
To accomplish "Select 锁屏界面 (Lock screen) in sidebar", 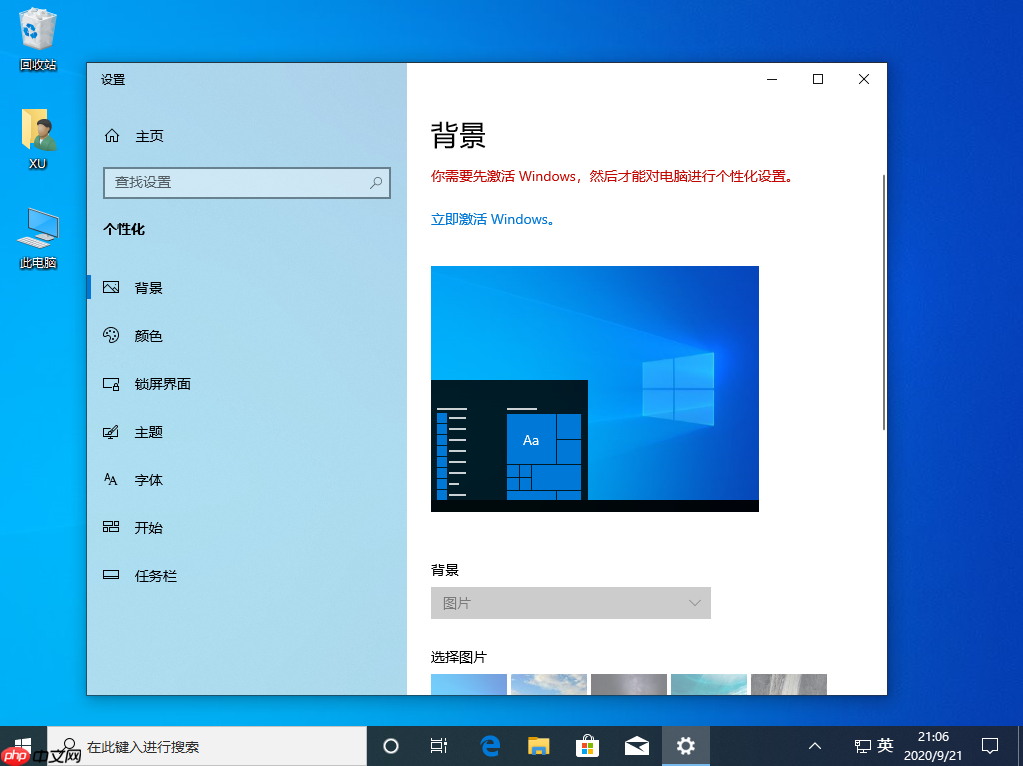I will 160,383.
